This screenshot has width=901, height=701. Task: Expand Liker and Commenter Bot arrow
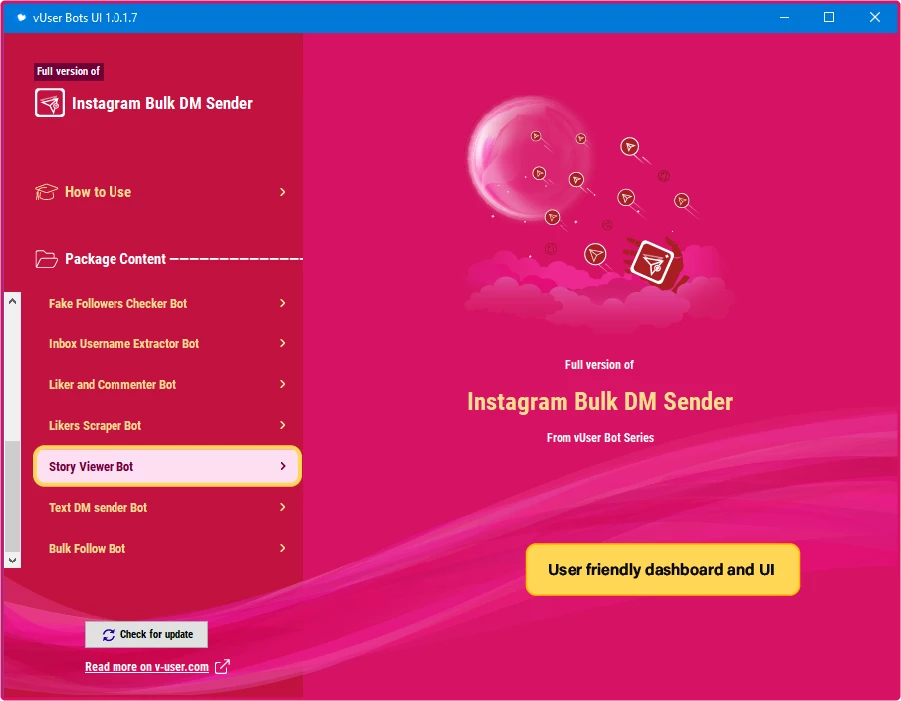(x=282, y=384)
